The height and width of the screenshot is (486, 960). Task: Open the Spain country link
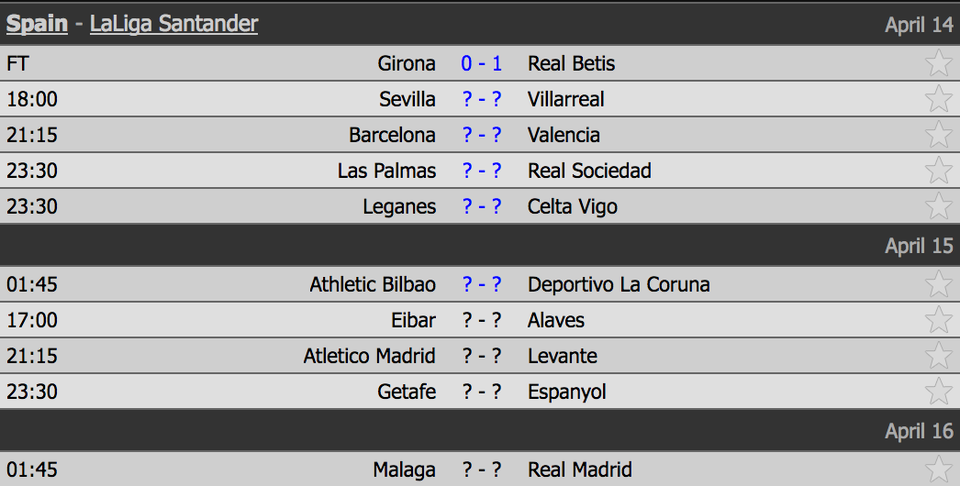click(x=37, y=24)
